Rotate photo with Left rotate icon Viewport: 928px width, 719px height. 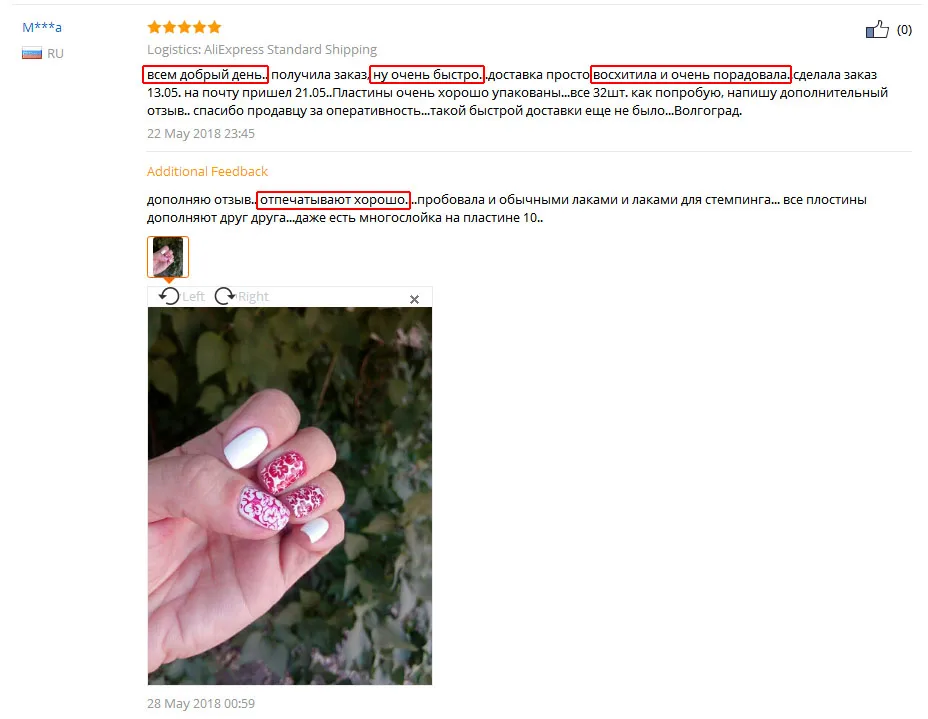point(169,295)
